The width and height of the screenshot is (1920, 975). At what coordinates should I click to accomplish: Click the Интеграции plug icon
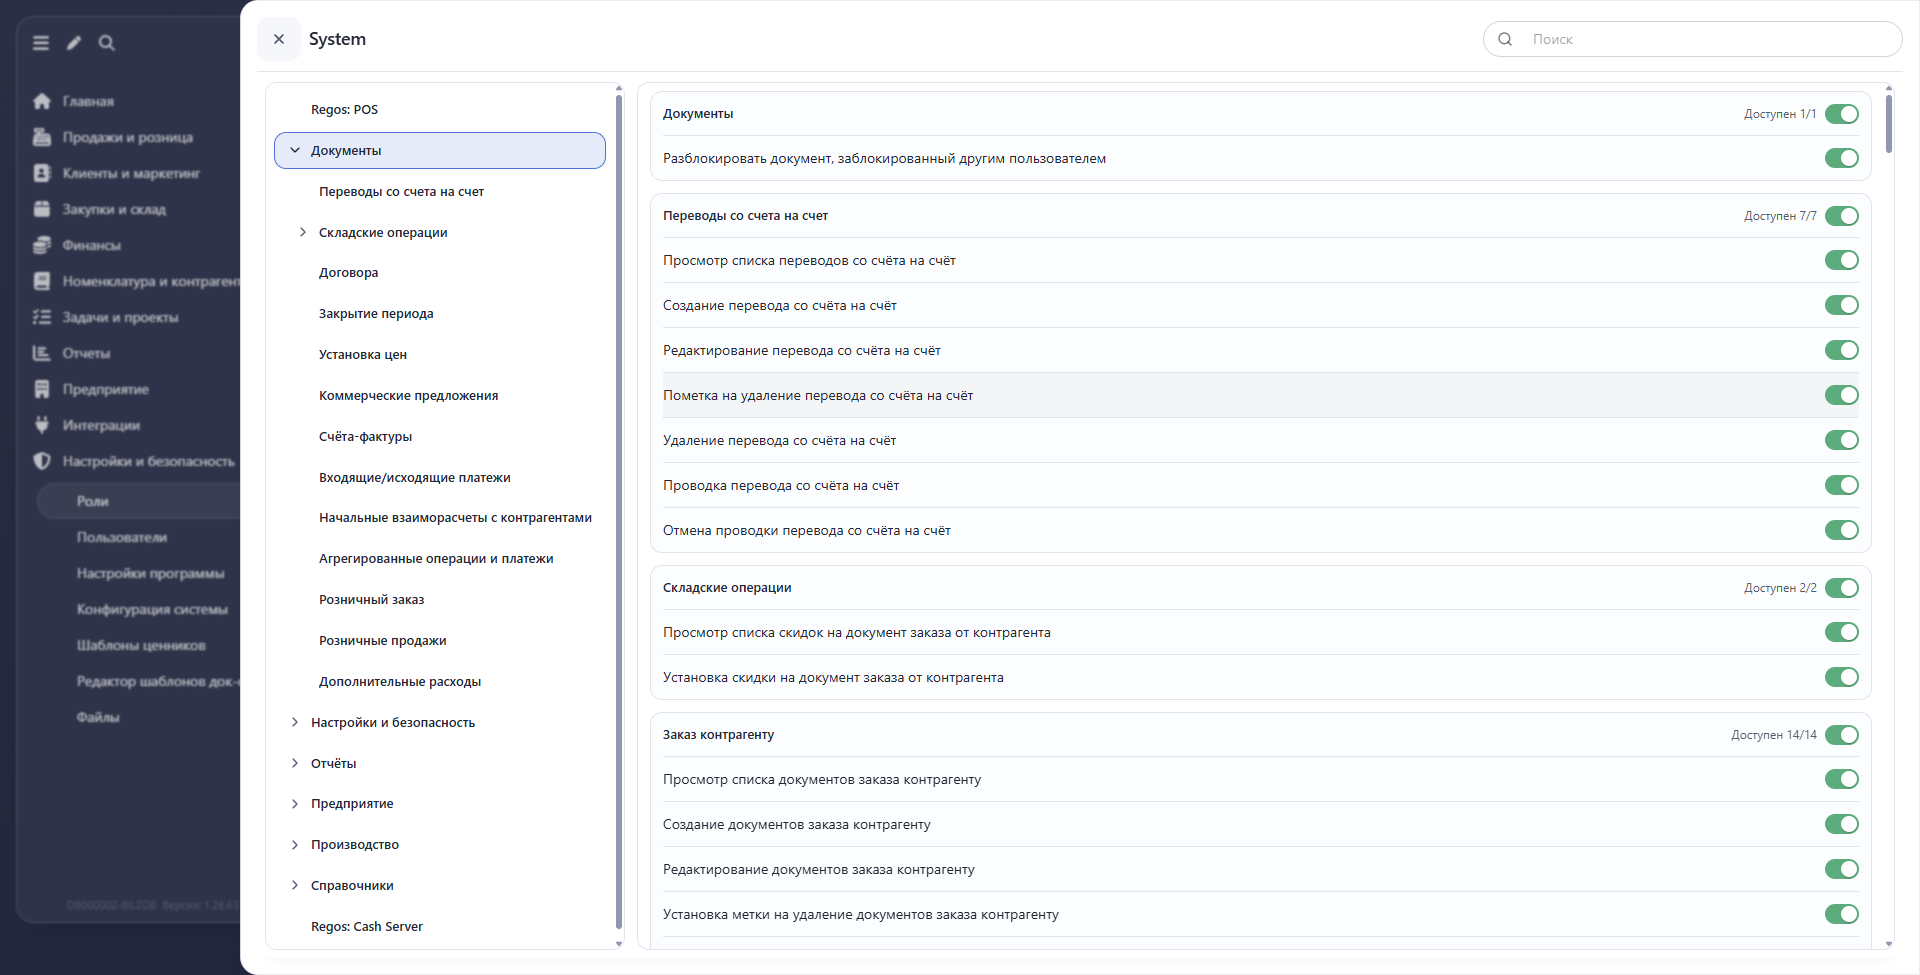click(x=42, y=425)
